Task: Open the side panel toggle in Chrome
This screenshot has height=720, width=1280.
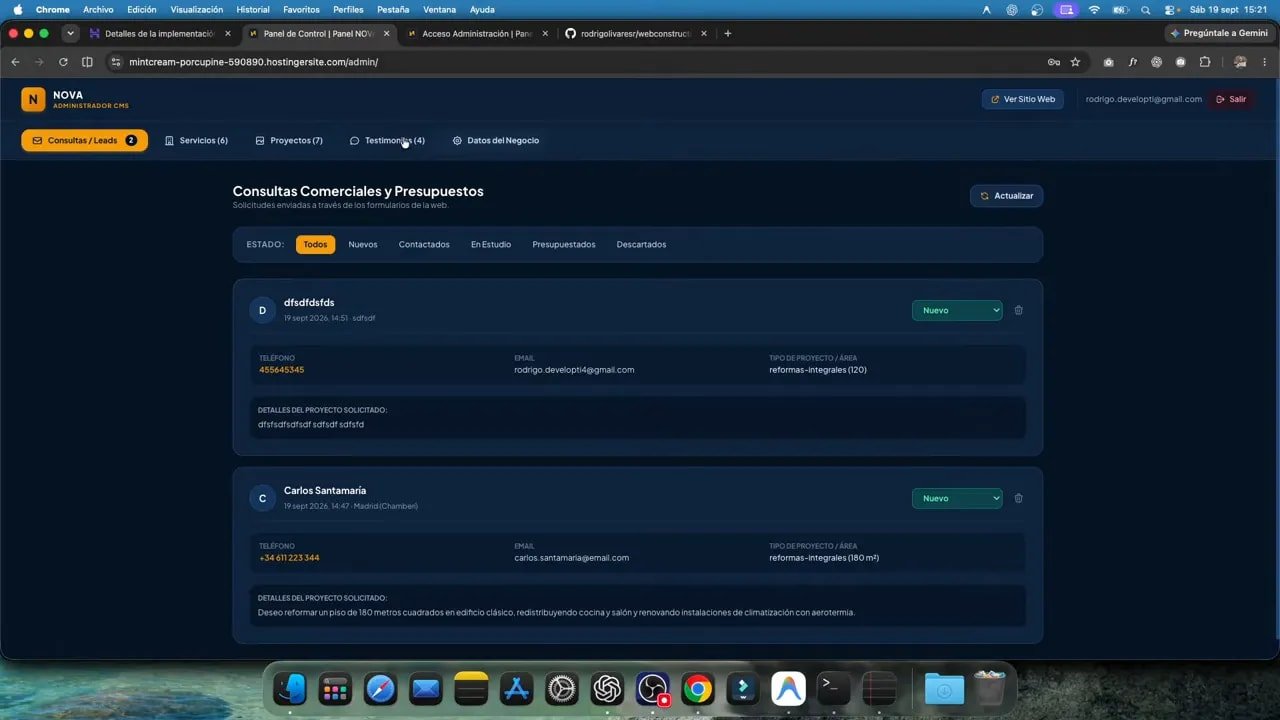Action: pyautogui.click(x=87, y=62)
